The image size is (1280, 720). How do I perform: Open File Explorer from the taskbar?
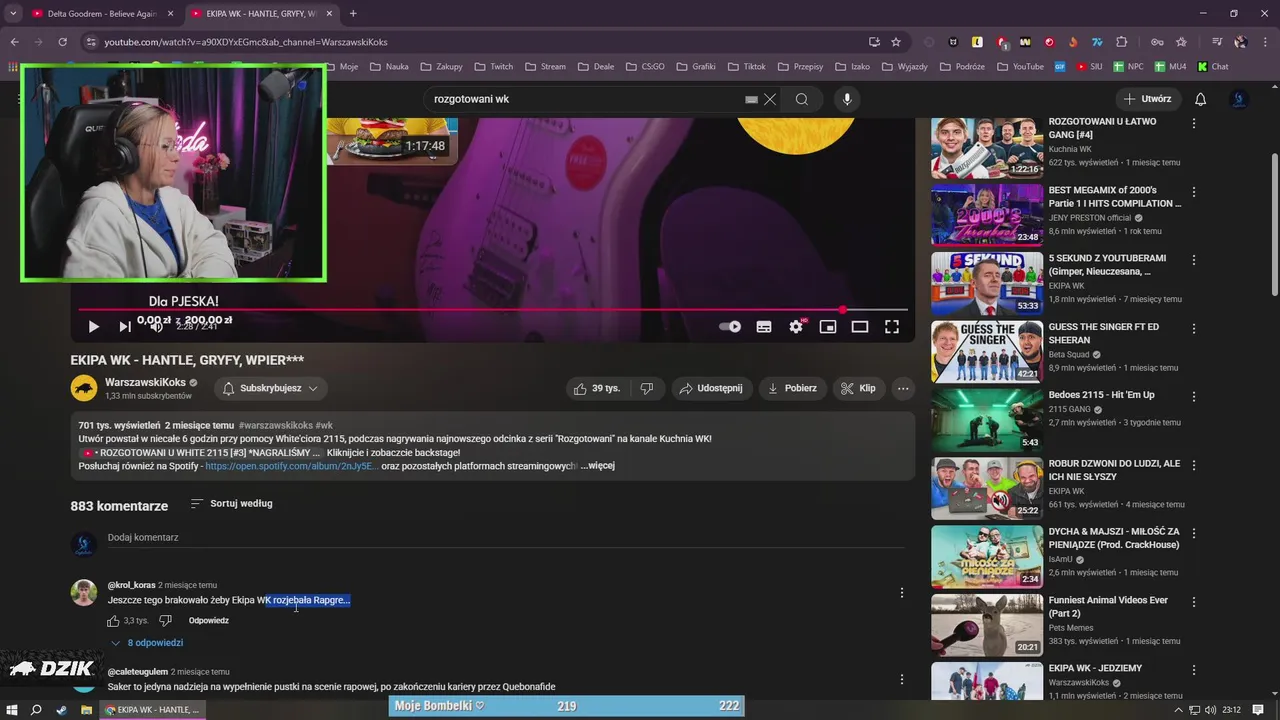[87, 710]
